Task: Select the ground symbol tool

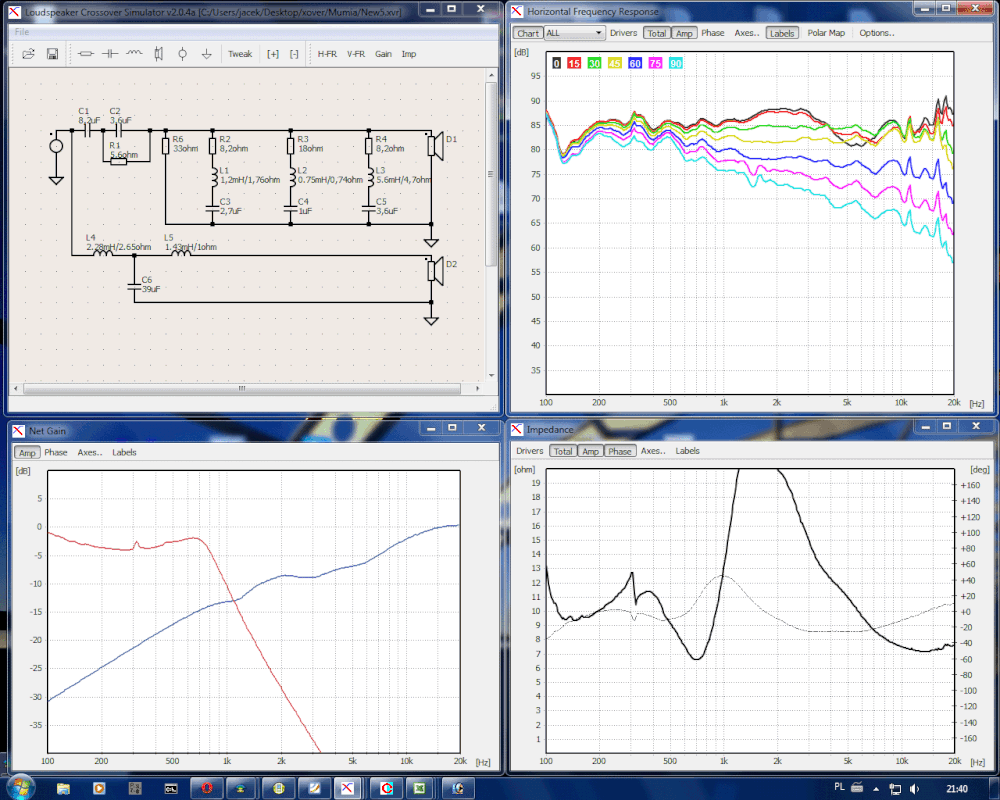Action: (x=207, y=54)
